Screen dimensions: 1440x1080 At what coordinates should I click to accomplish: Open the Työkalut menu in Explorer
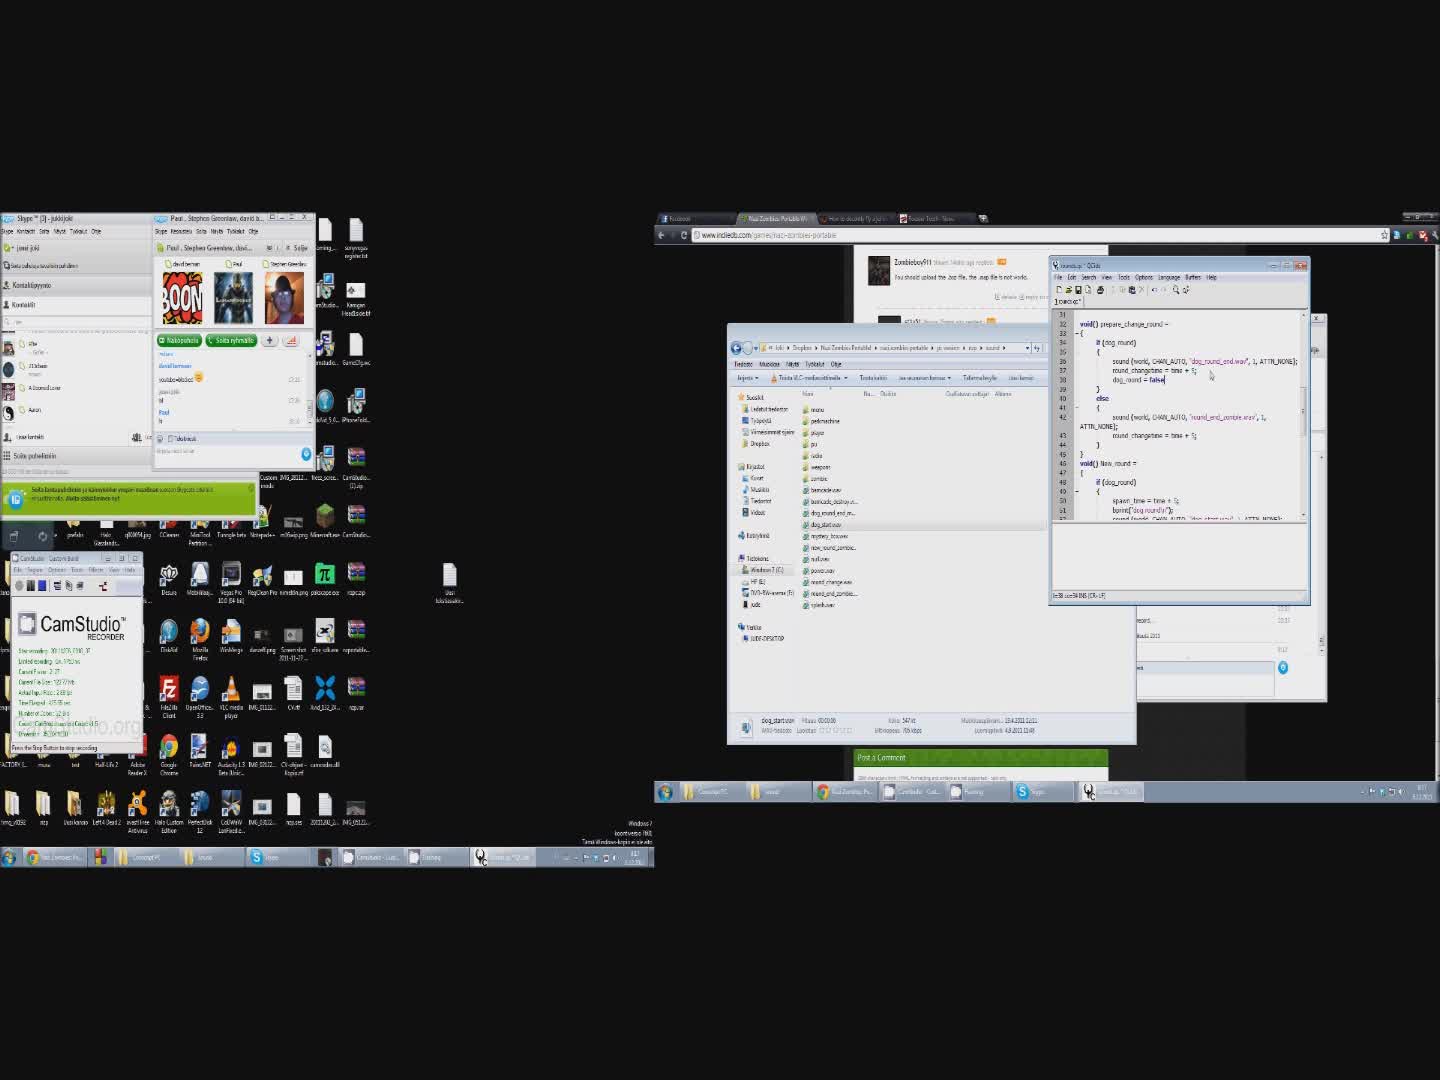[815, 364]
